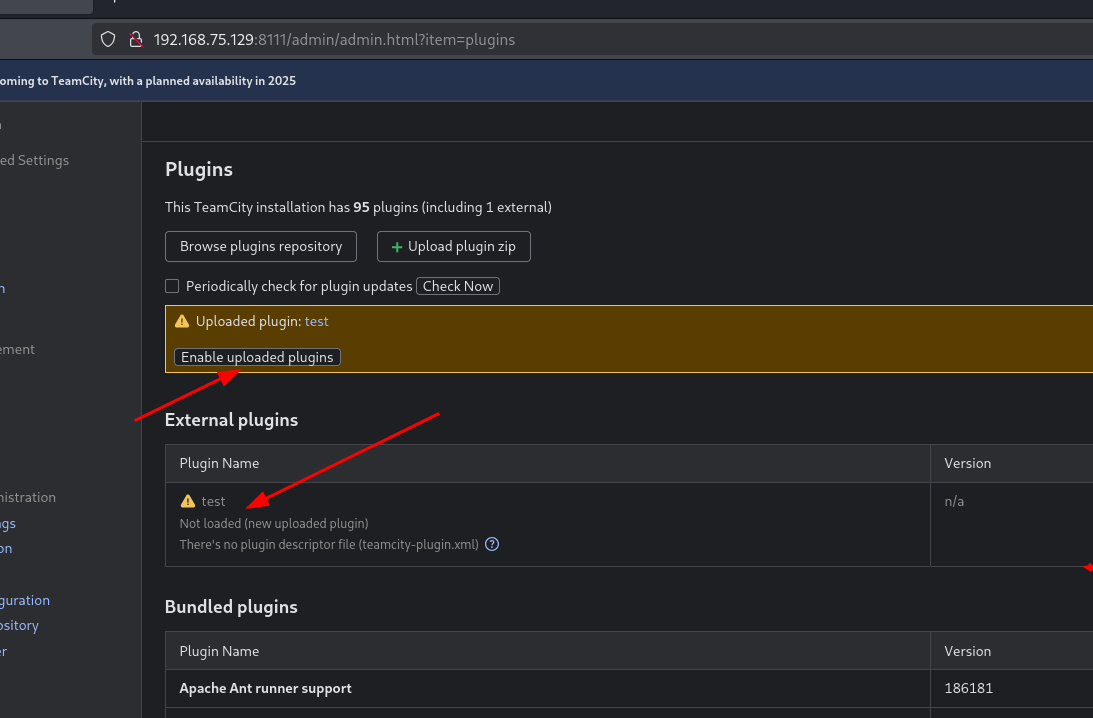
Task: Open the test link in Uploaded plugin banner
Action: (316, 321)
